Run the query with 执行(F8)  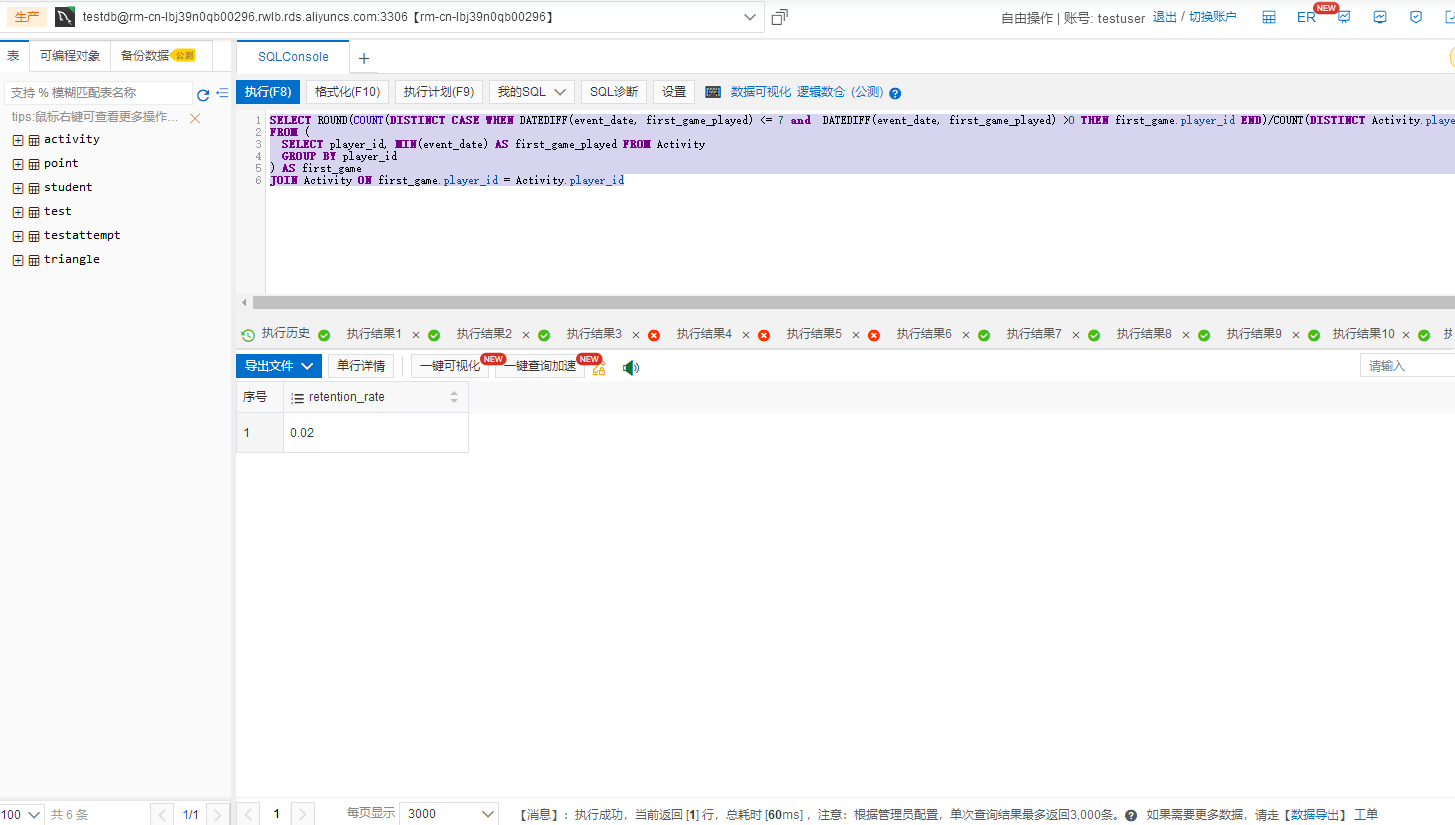pos(268,92)
